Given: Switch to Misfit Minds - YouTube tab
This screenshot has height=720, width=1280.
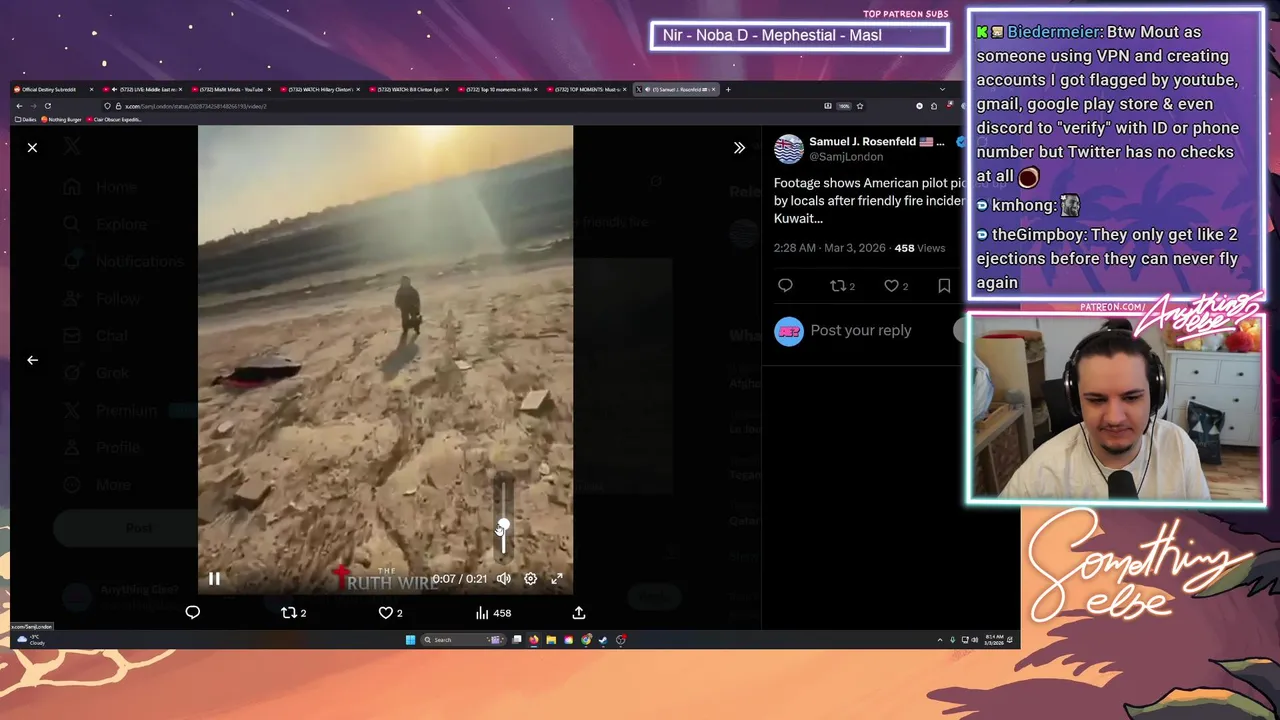Looking at the screenshot, I should point(231,90).
